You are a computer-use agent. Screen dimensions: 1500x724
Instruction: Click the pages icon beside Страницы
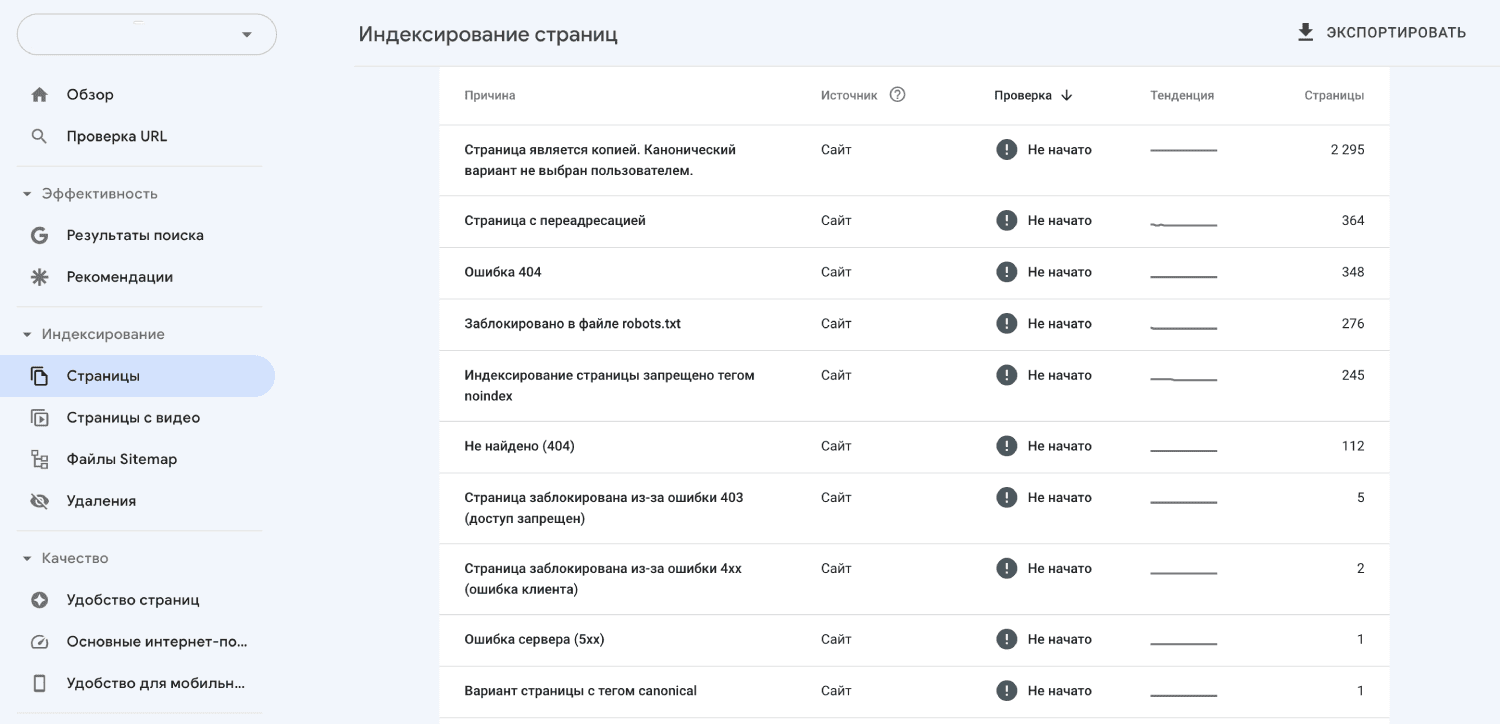[x=39, y=376]
